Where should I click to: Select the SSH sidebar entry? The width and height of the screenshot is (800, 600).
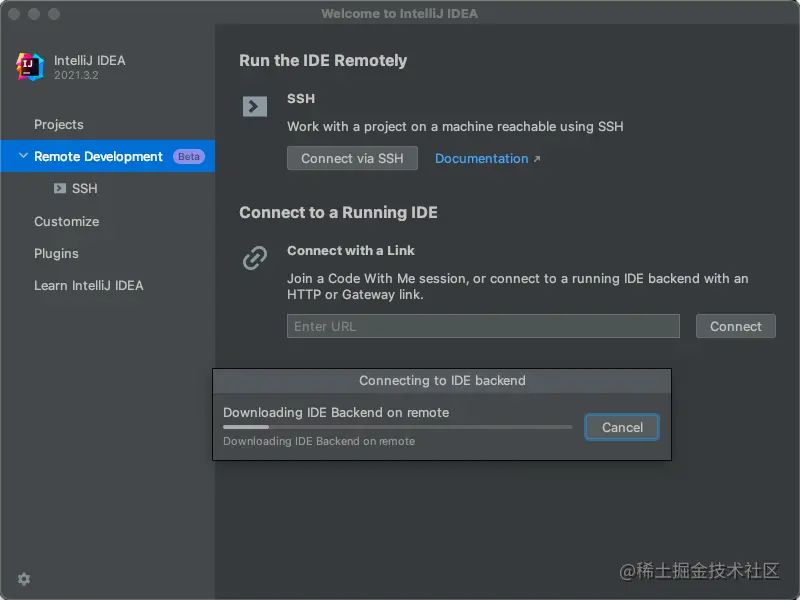coord(84,188)
